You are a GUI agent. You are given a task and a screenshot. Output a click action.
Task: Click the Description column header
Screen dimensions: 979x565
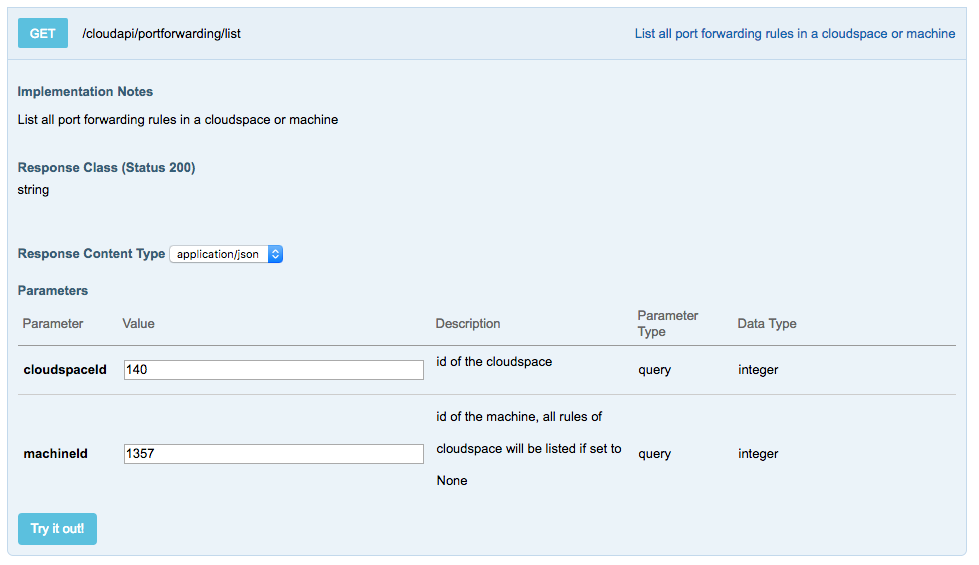468,324
